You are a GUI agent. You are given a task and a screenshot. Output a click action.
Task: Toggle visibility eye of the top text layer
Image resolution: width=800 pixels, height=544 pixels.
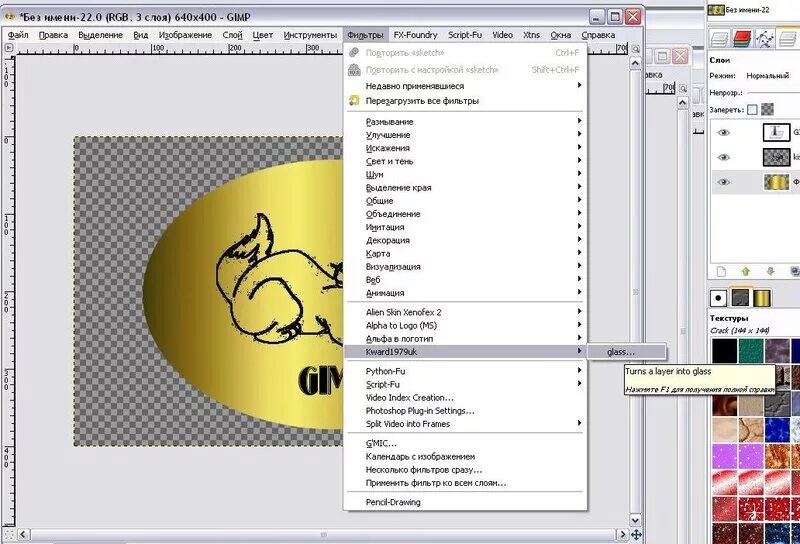point(723,133)
